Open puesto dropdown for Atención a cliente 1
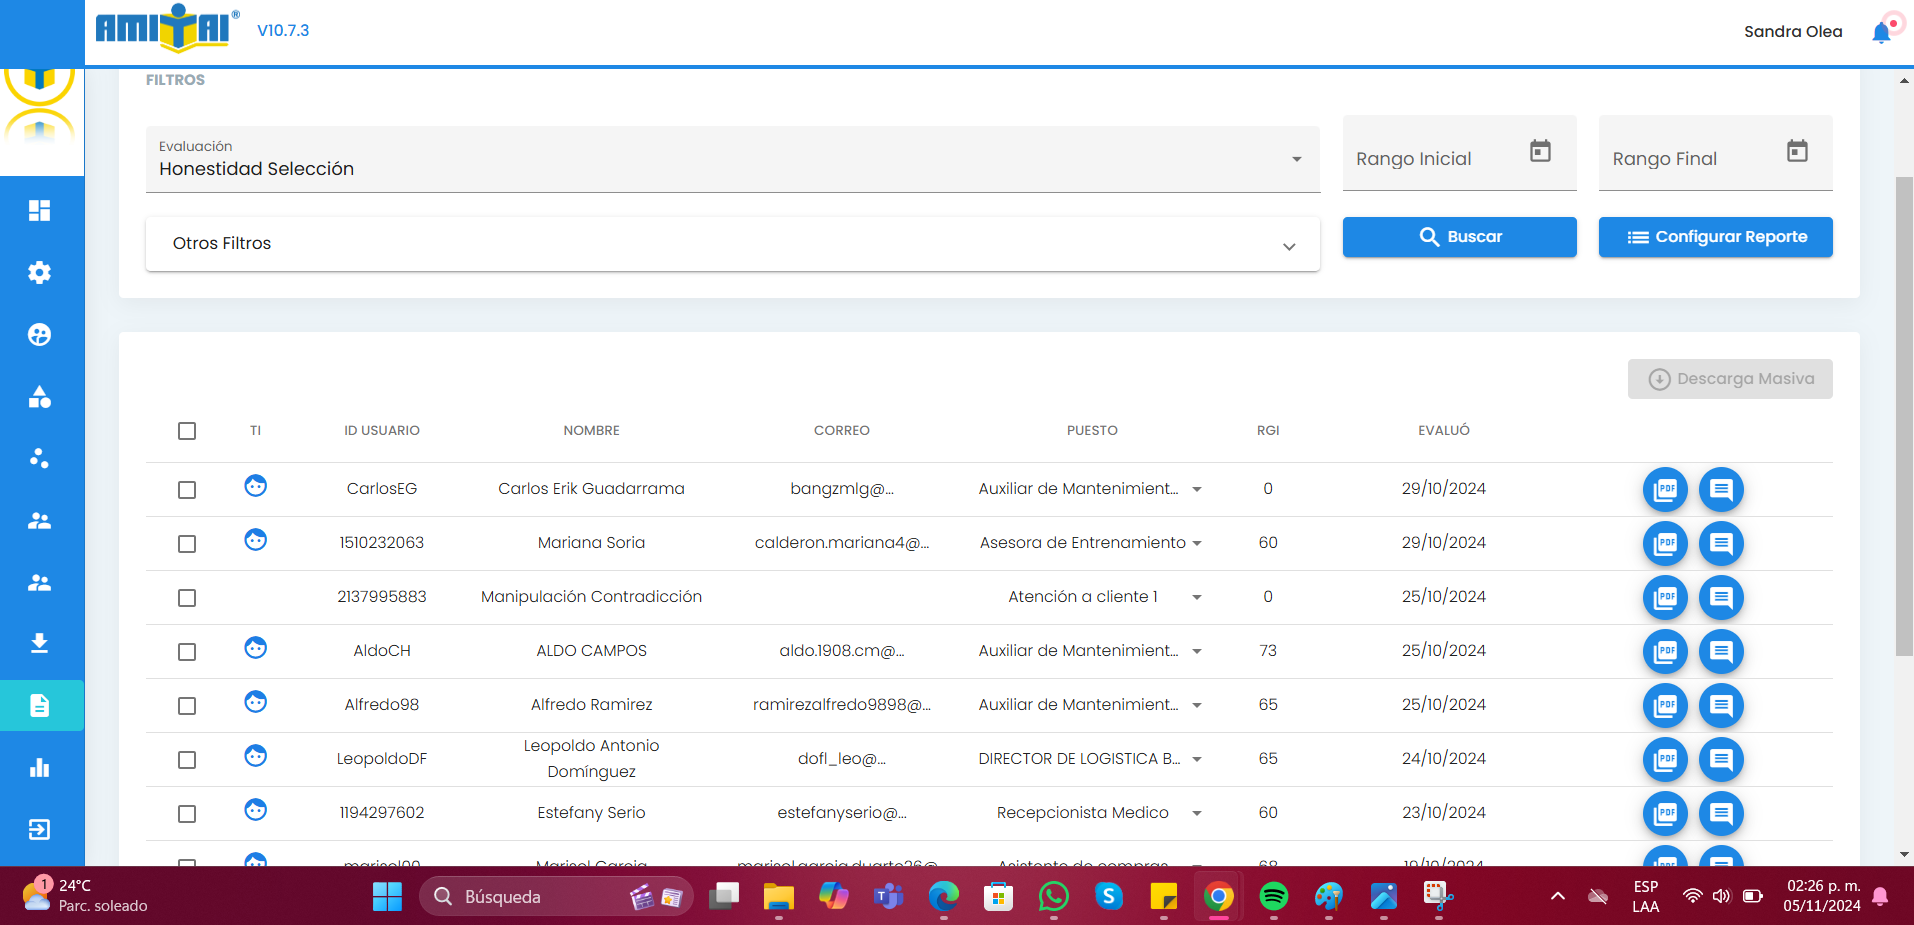Viewport: 1914px width, 925px height. click(x=1197, y=597)
